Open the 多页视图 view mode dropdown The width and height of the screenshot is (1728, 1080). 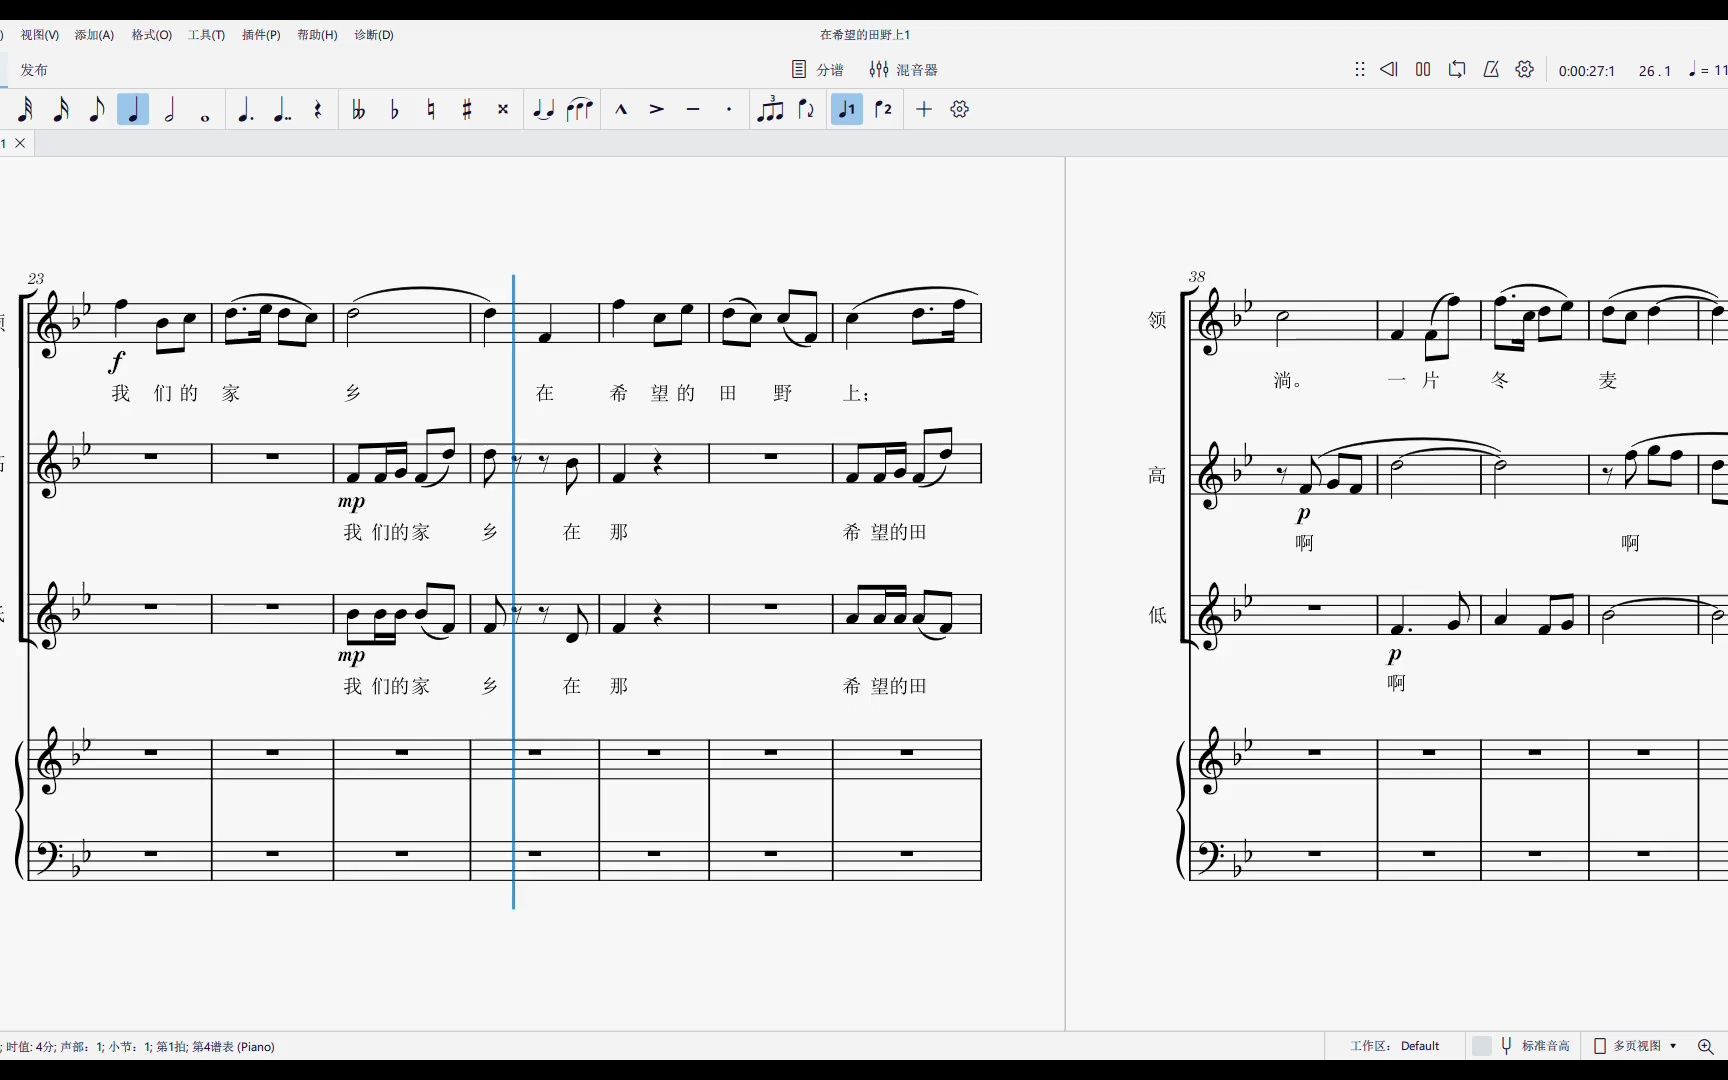point(1636,1046)
